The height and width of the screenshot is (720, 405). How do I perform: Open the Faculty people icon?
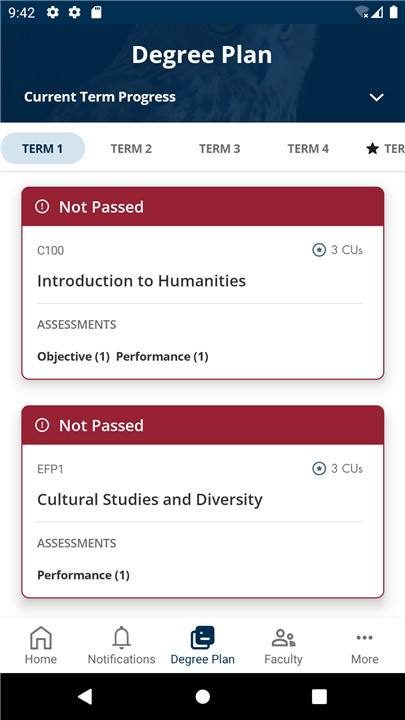[283, 638]
